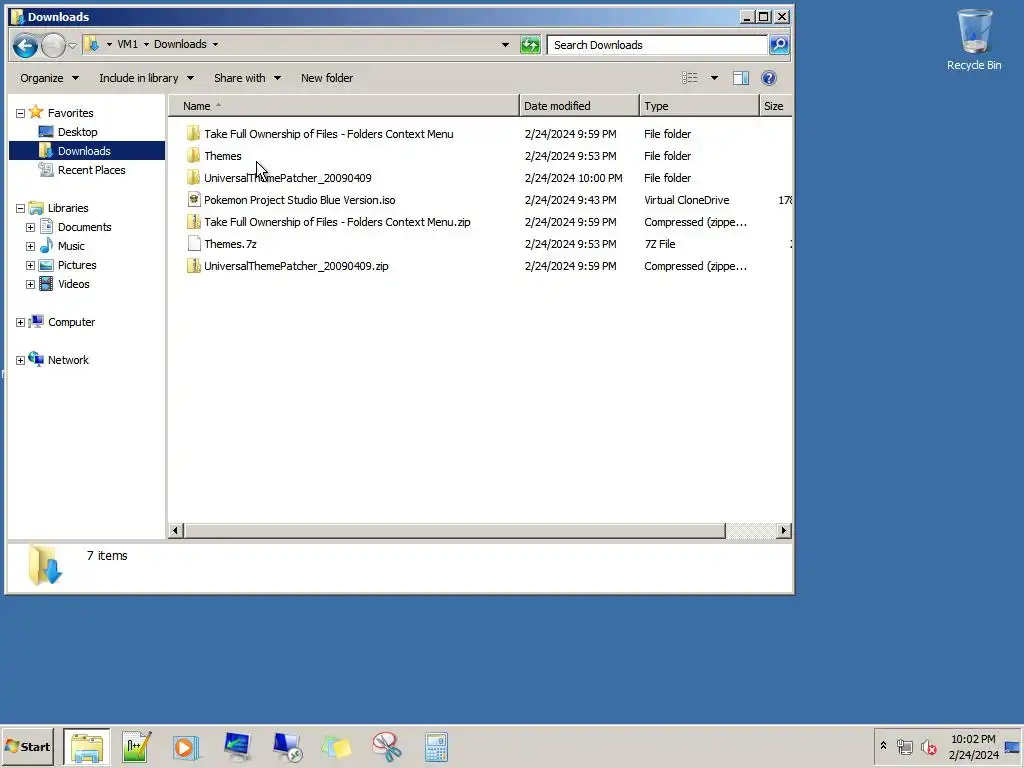Click the Change your view icon
This screenshot has width=1024, height=768.
(x=690, y=78)
